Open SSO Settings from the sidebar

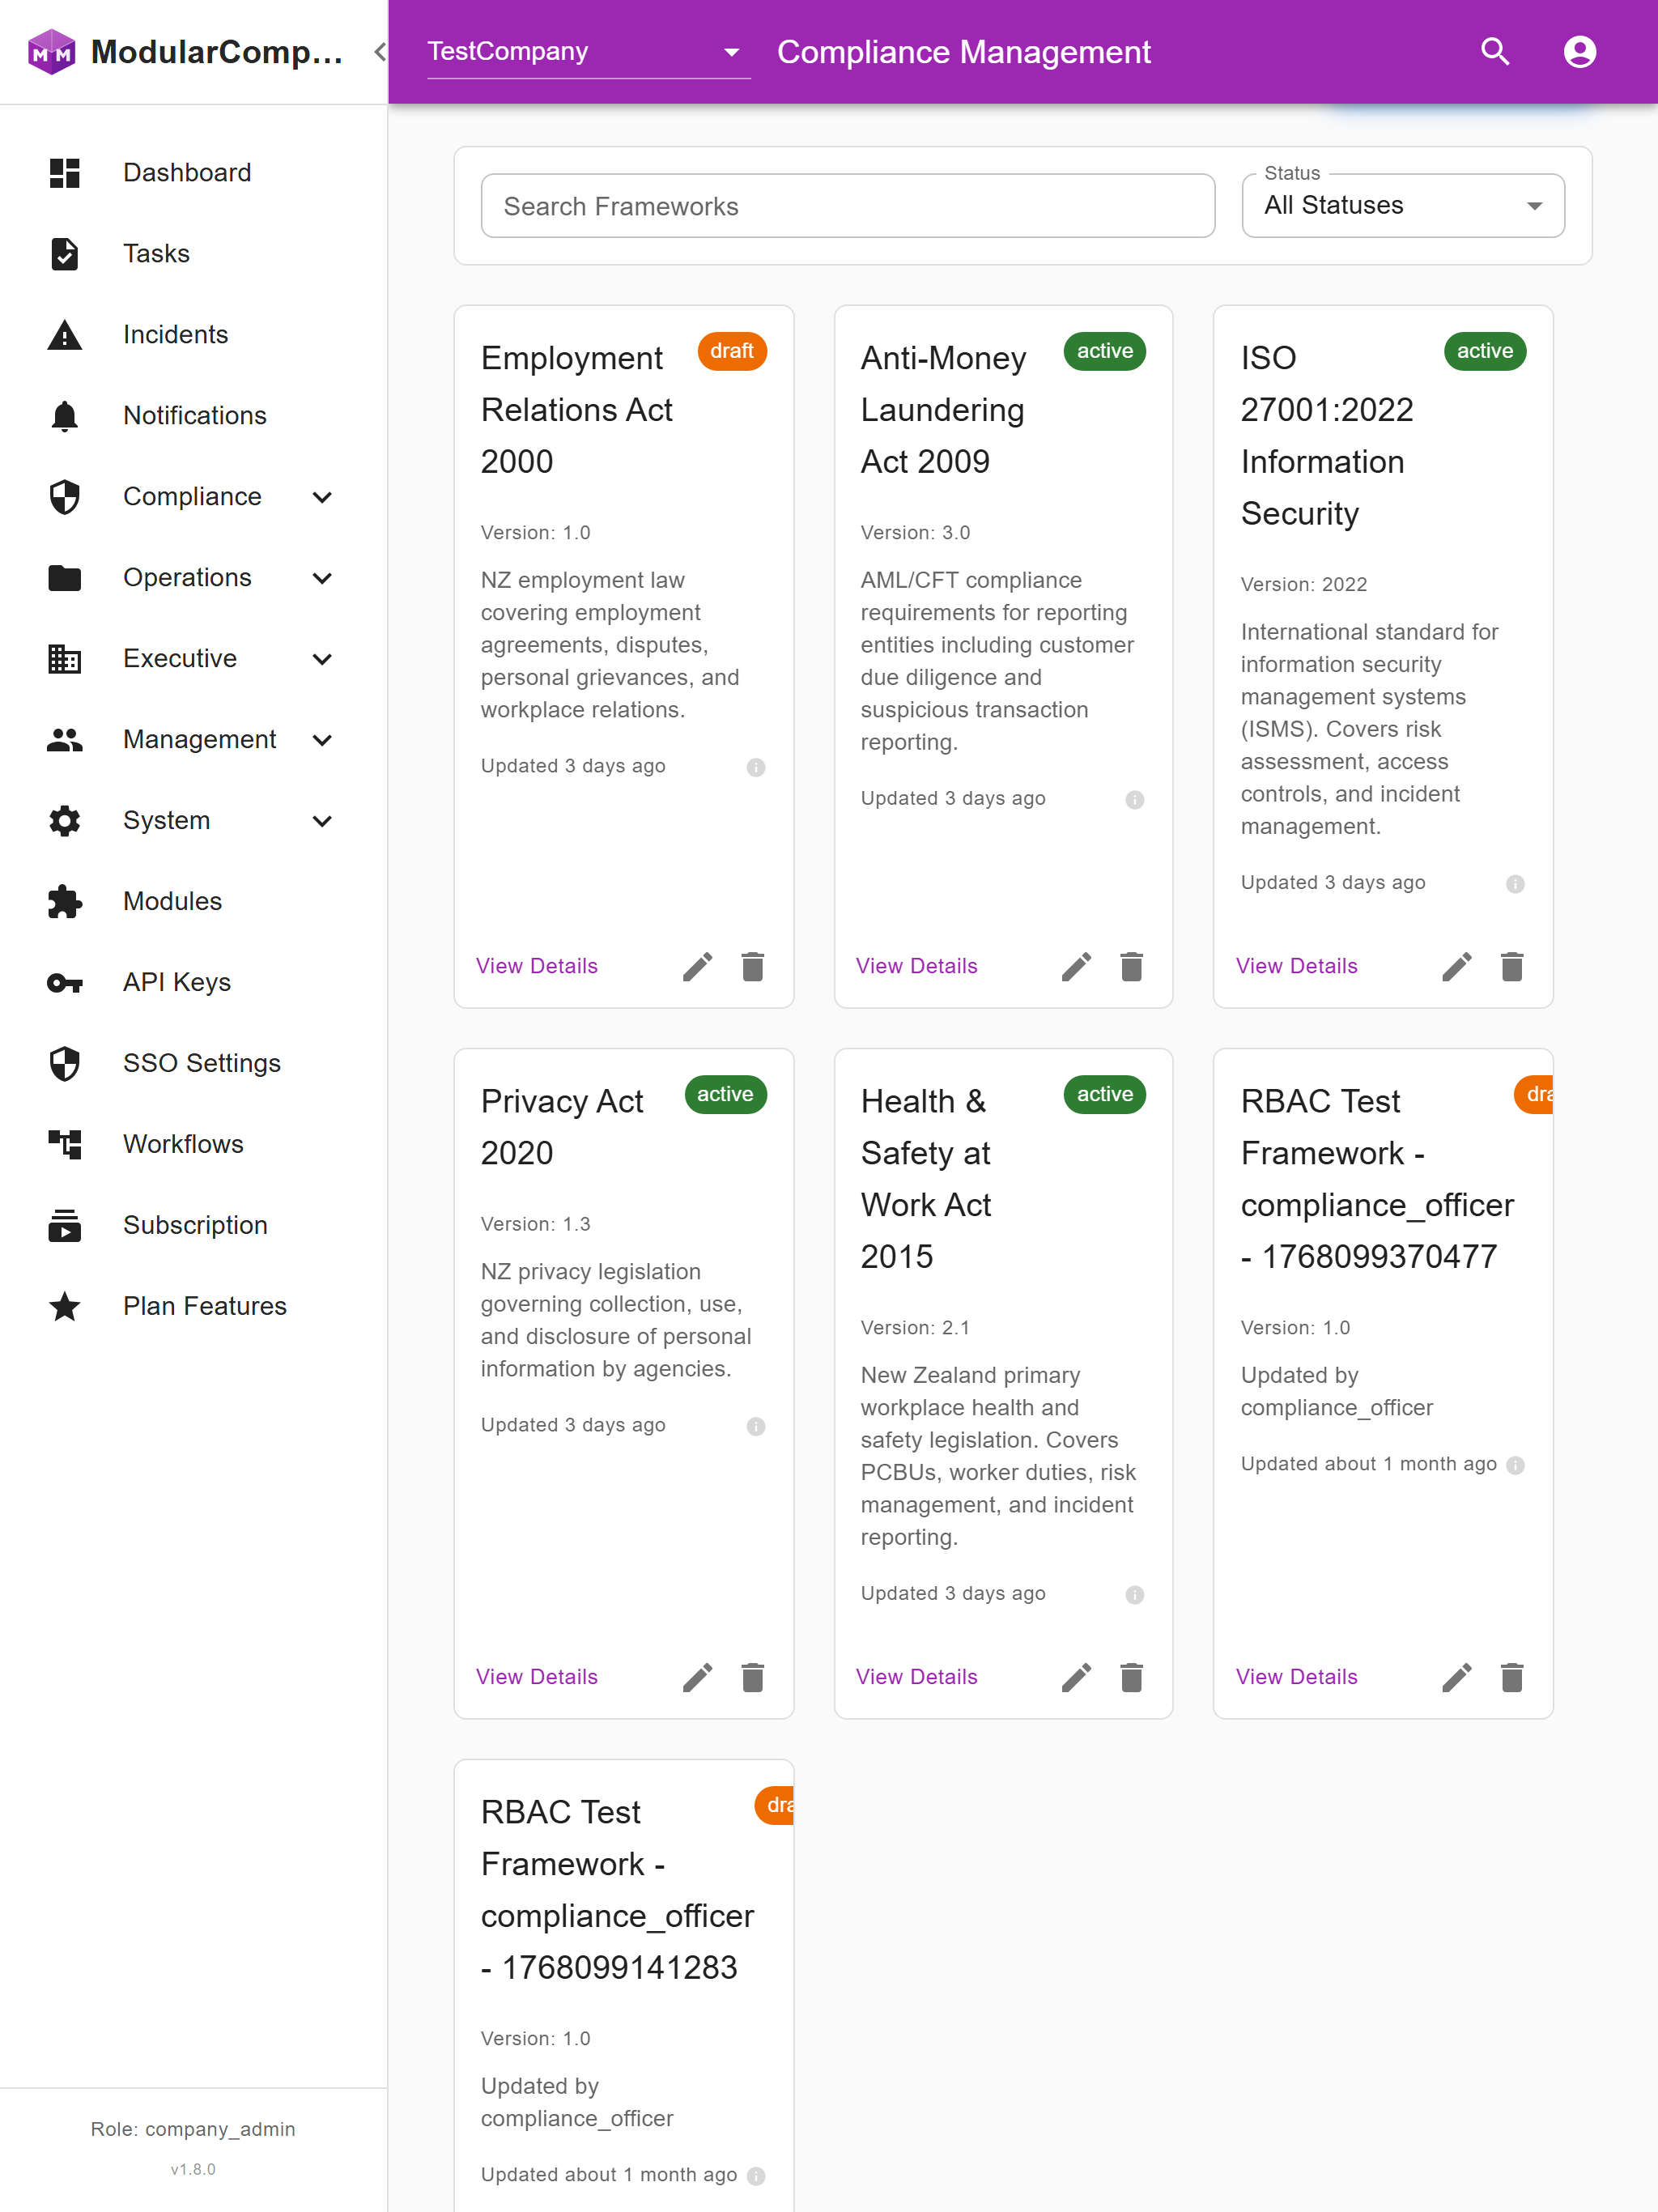[x=194, y=1064]
